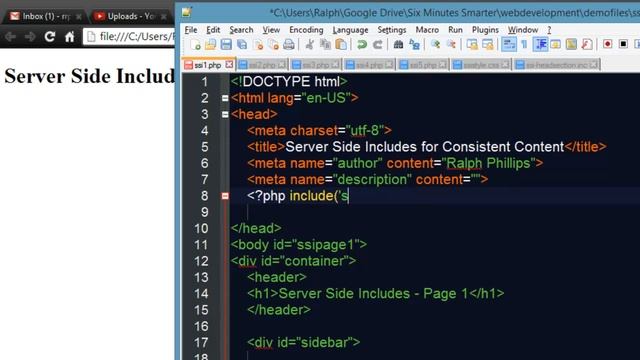The height and width of the screenshot is (360, 640).
Task: Toggle Show All Characters pilcrow button
Action: click(x=524, y=44)
